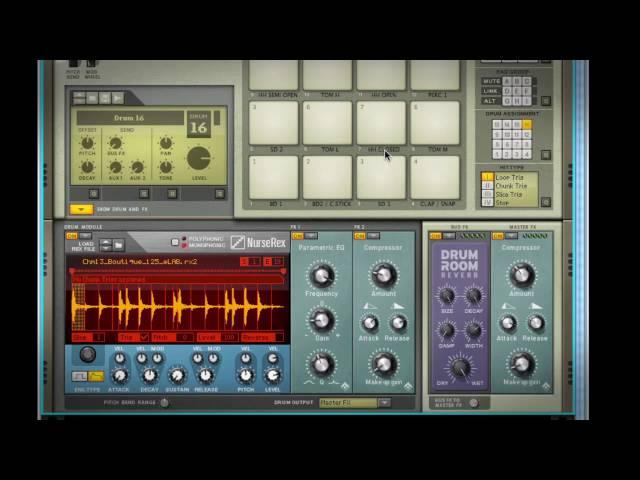Click the Mute button in pad settings
The width and height of the screenshot is (640, 480).
point(492,81)
